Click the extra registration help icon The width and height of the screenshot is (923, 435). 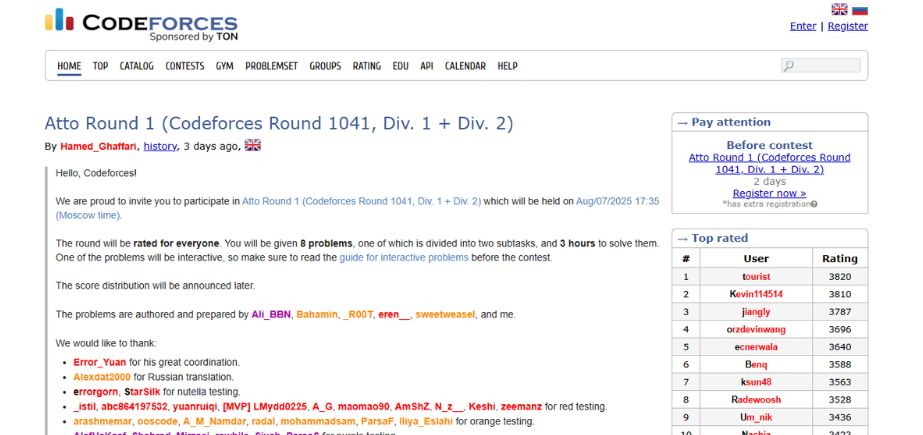click(x=814, y=204)
